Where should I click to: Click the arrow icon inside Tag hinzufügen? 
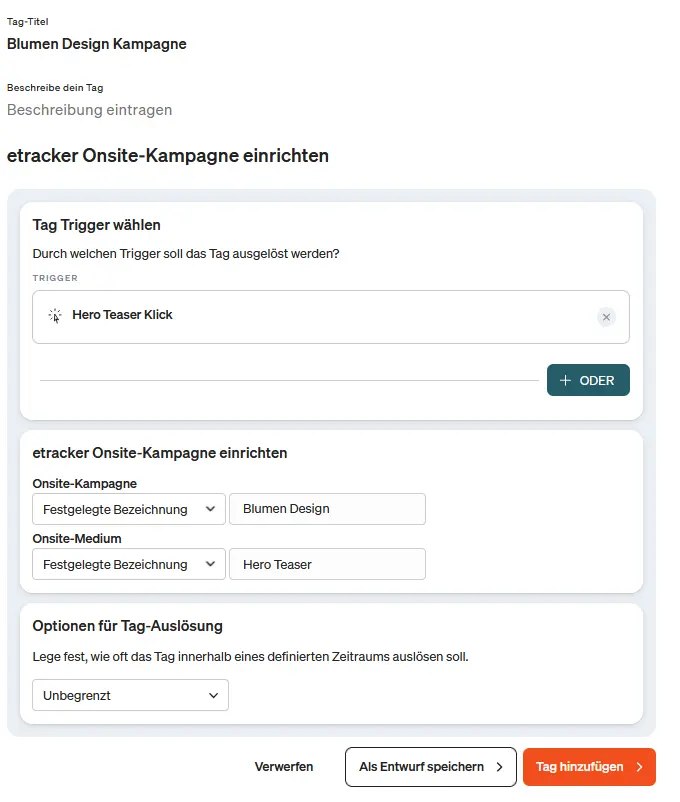pyautogui.click(x=638, y=767)
